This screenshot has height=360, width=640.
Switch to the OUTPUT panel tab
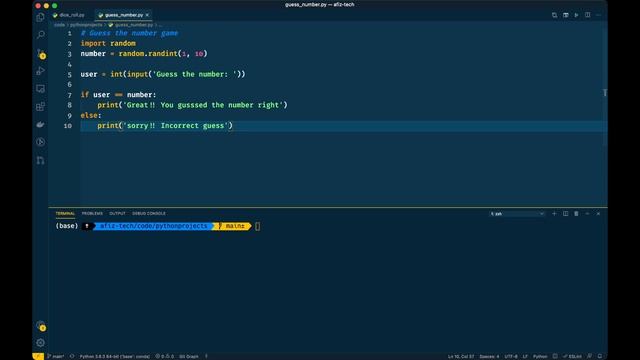[117, 213]
